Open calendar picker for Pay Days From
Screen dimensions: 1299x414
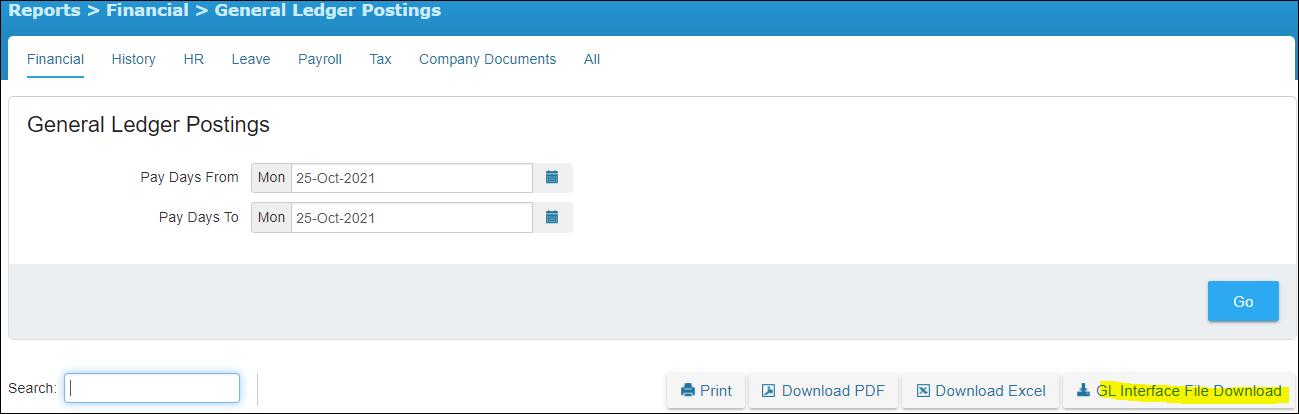(x=552, y=178)
